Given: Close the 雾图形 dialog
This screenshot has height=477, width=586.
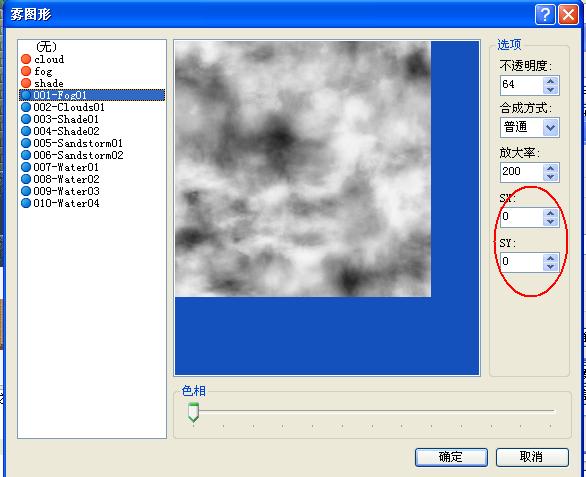Looking at the screenshot, I should (x=568, y=15).
